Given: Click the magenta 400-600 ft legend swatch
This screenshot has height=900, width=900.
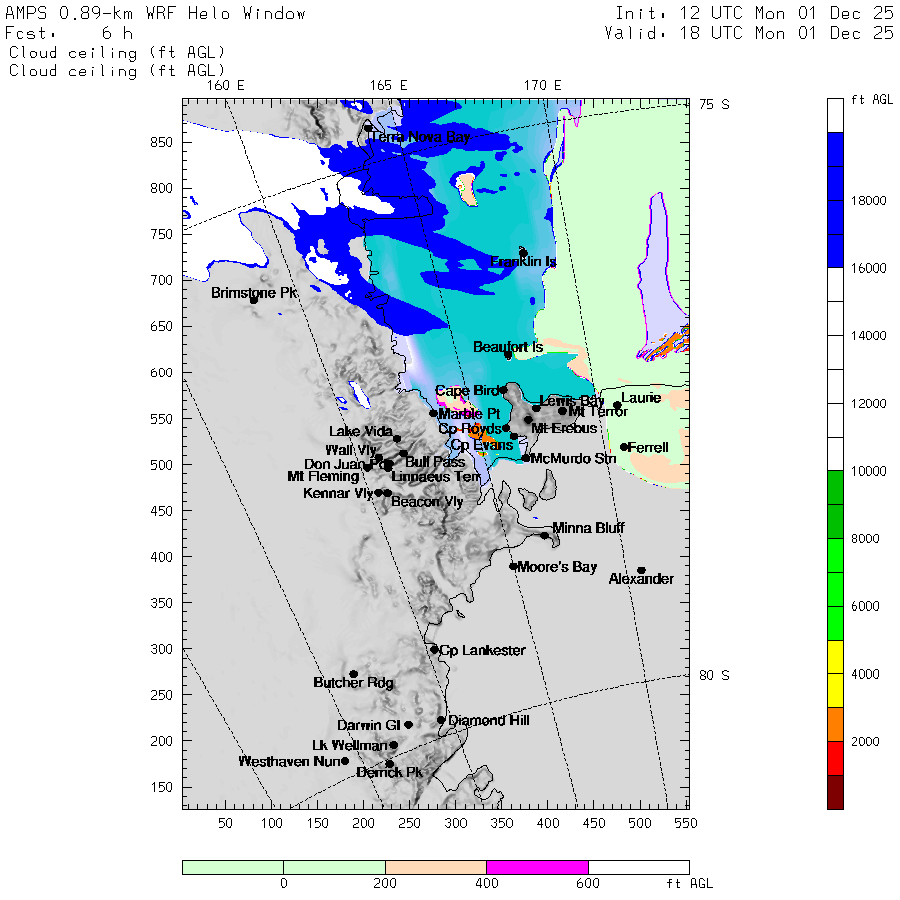Looking at the screenshot, I should (537, 867).
